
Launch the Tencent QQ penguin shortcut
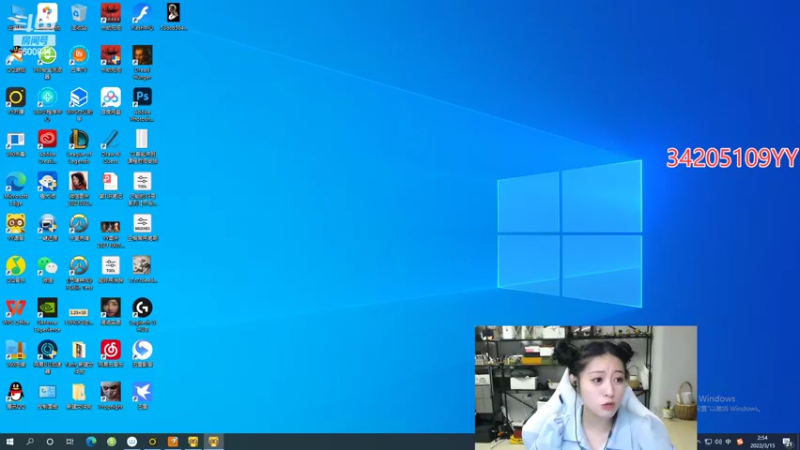point(16,396)
